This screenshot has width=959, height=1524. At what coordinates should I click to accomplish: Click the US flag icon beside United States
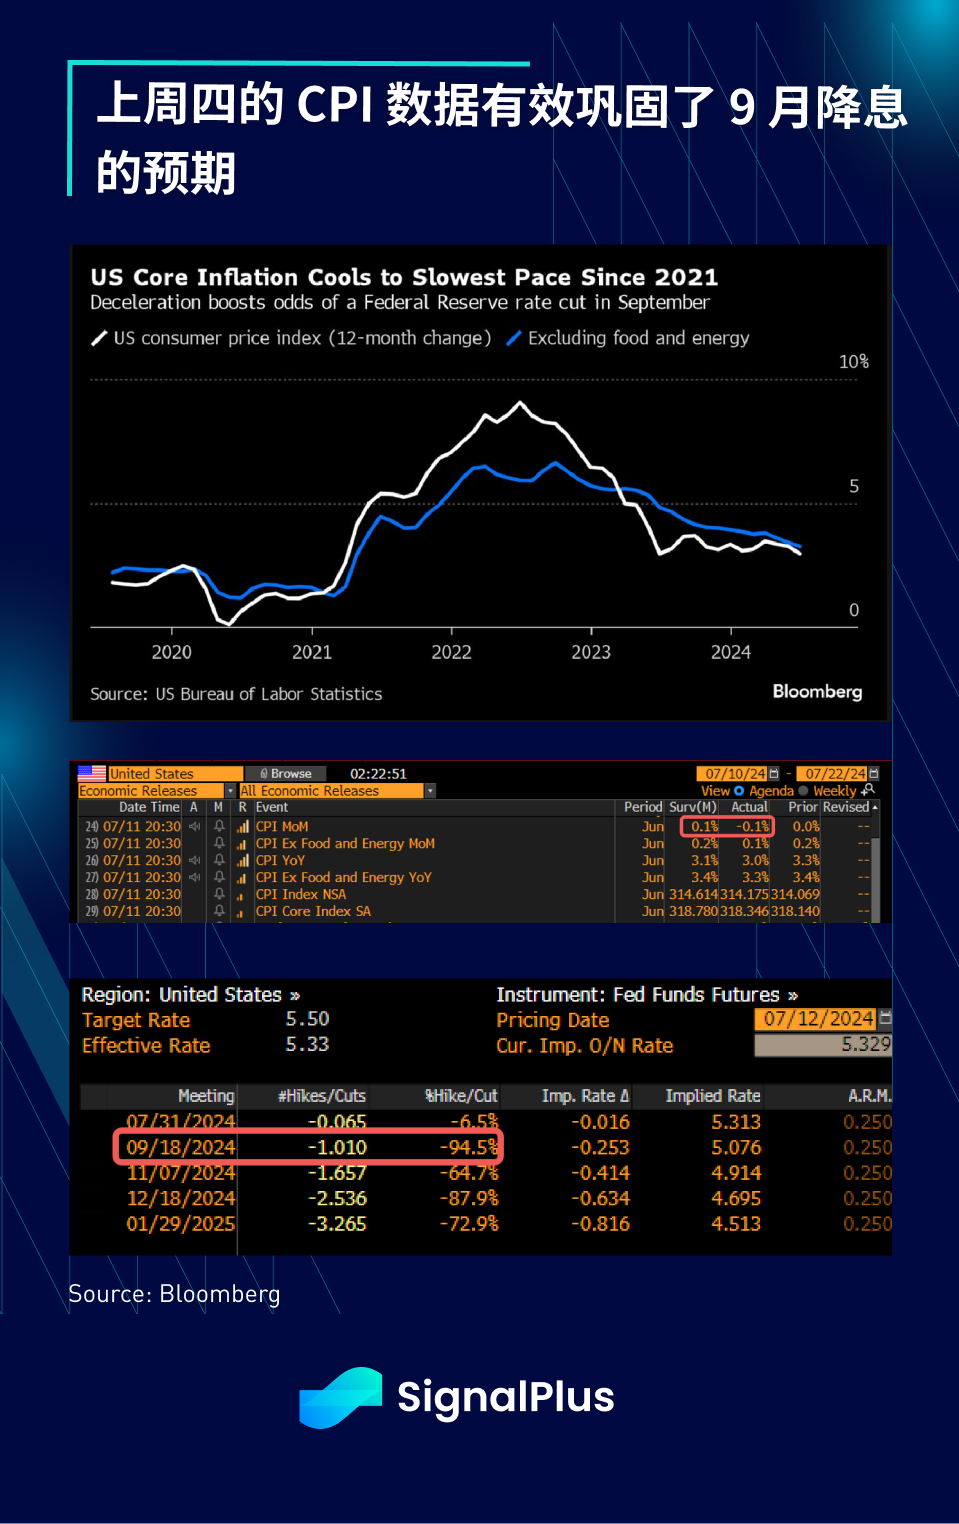coord(92,773)
